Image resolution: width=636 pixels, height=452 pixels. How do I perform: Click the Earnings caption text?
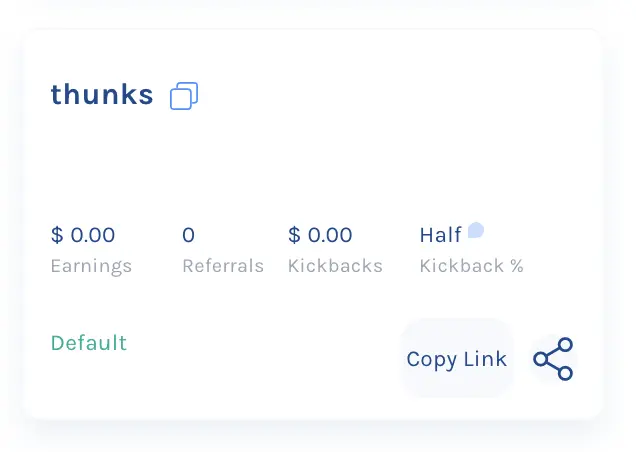tap(91, 267)
